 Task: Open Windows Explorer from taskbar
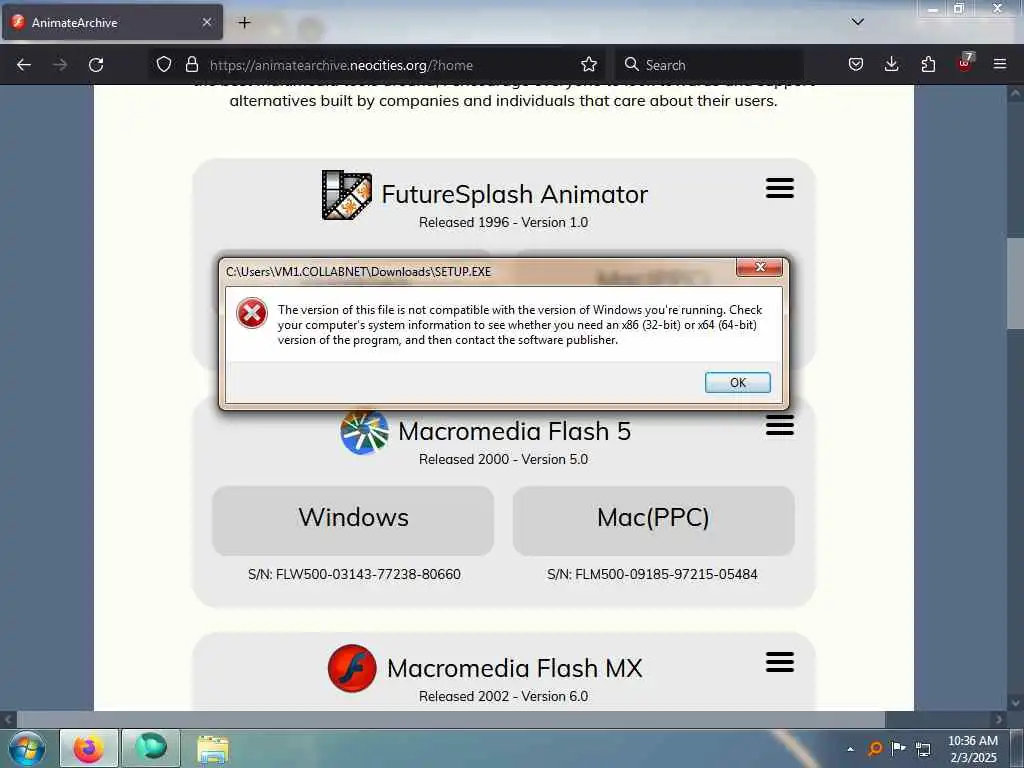[x=213, y=750]
